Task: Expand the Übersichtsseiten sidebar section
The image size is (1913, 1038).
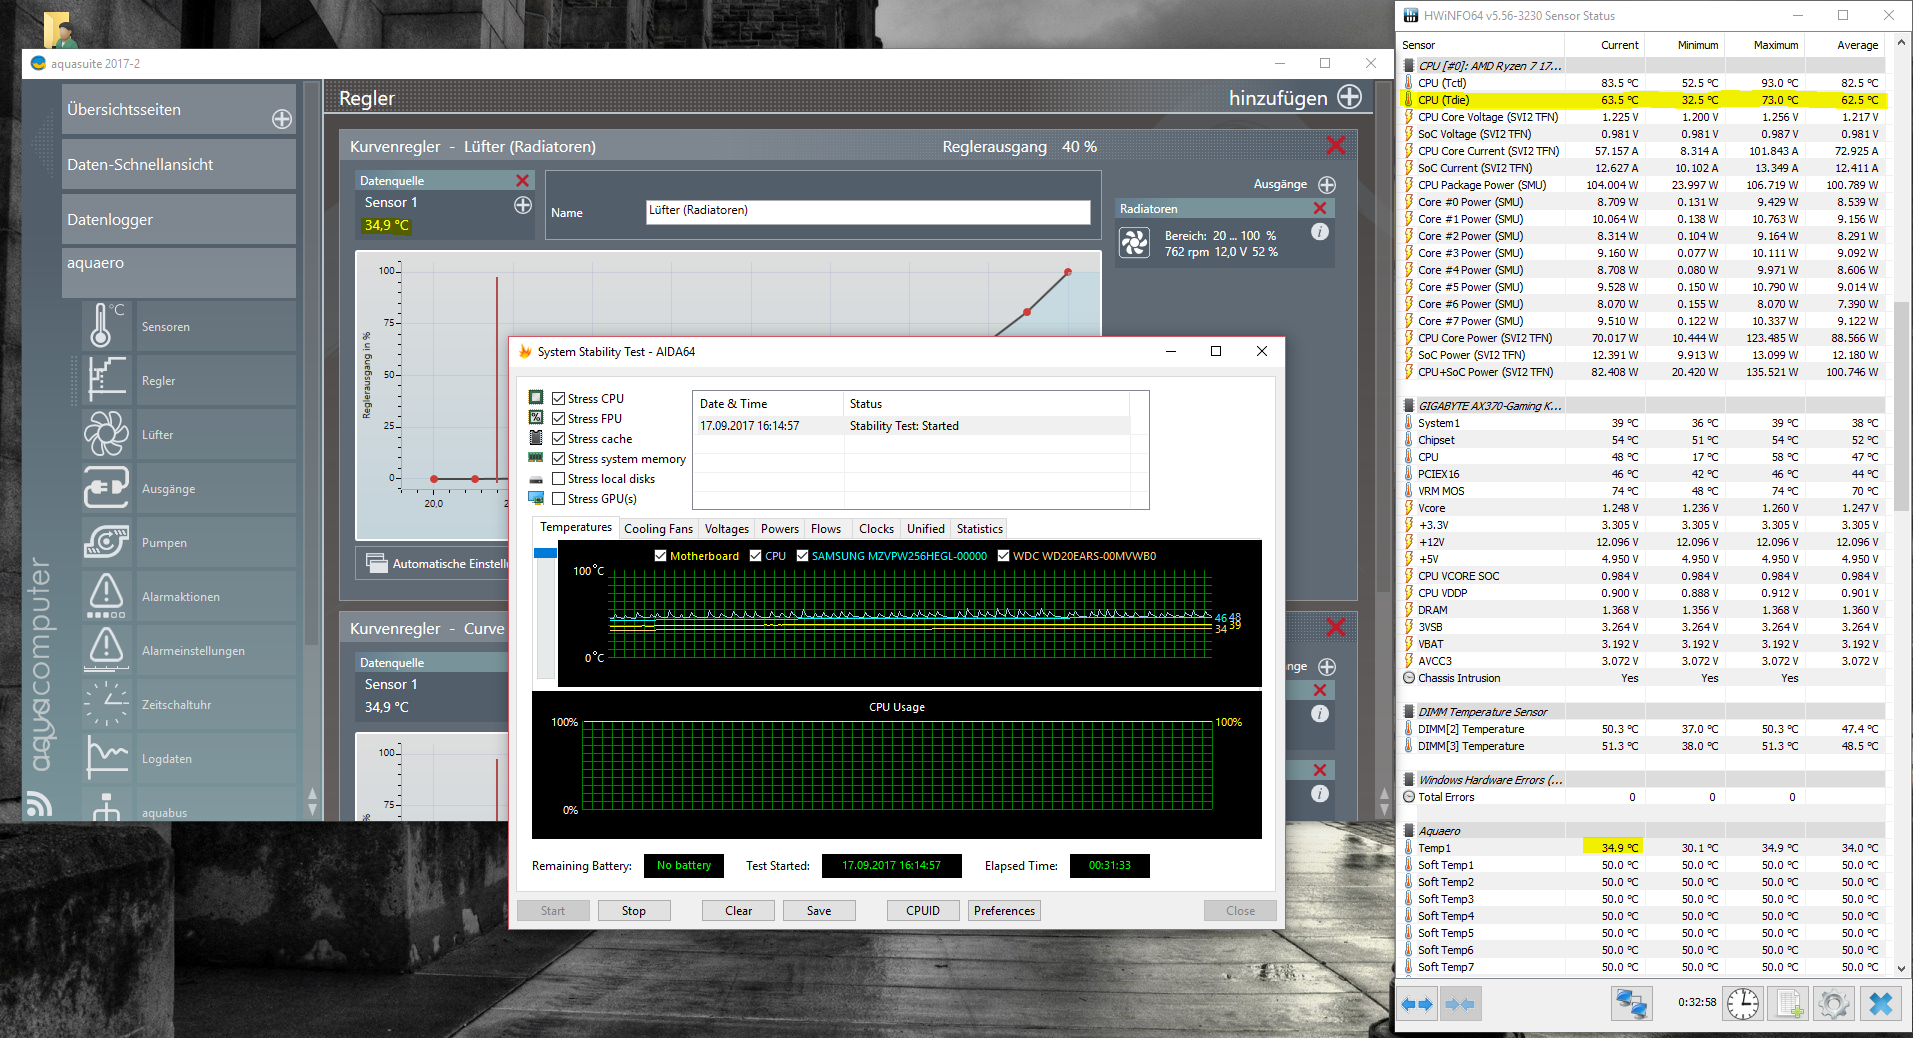Action: tap(179, 109)
